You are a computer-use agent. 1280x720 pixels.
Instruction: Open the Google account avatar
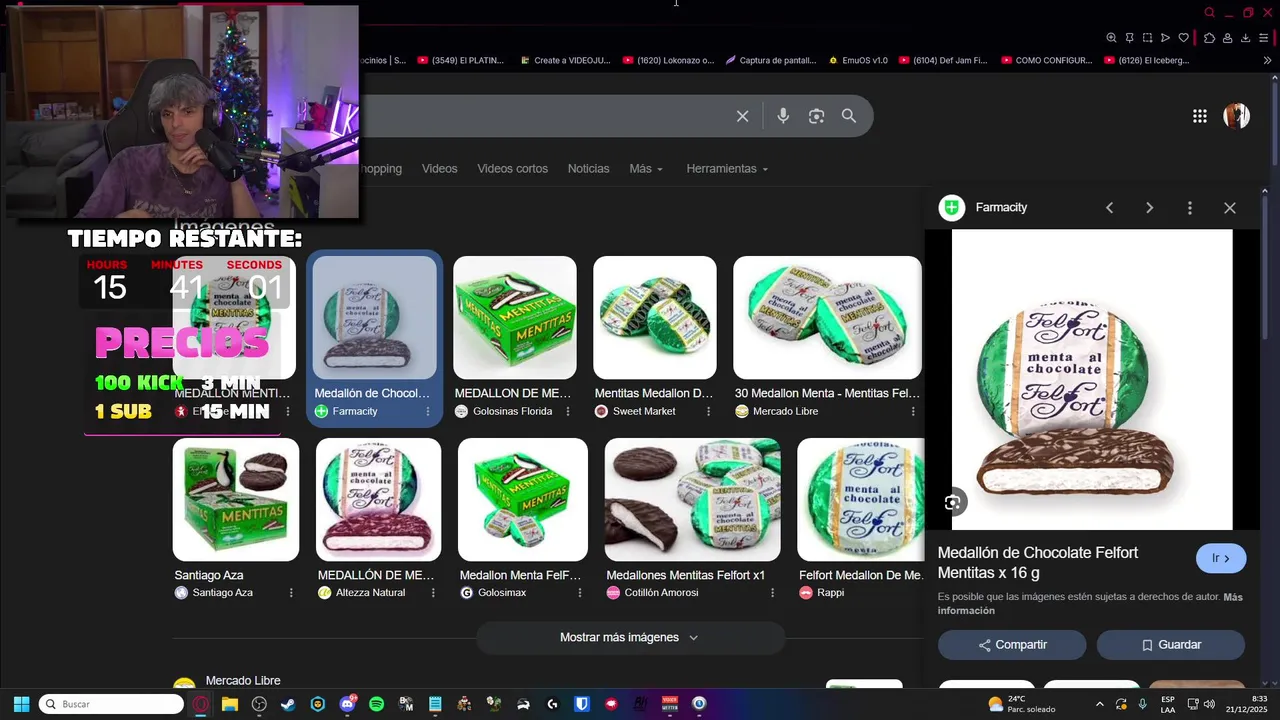tap(1236, 116)
